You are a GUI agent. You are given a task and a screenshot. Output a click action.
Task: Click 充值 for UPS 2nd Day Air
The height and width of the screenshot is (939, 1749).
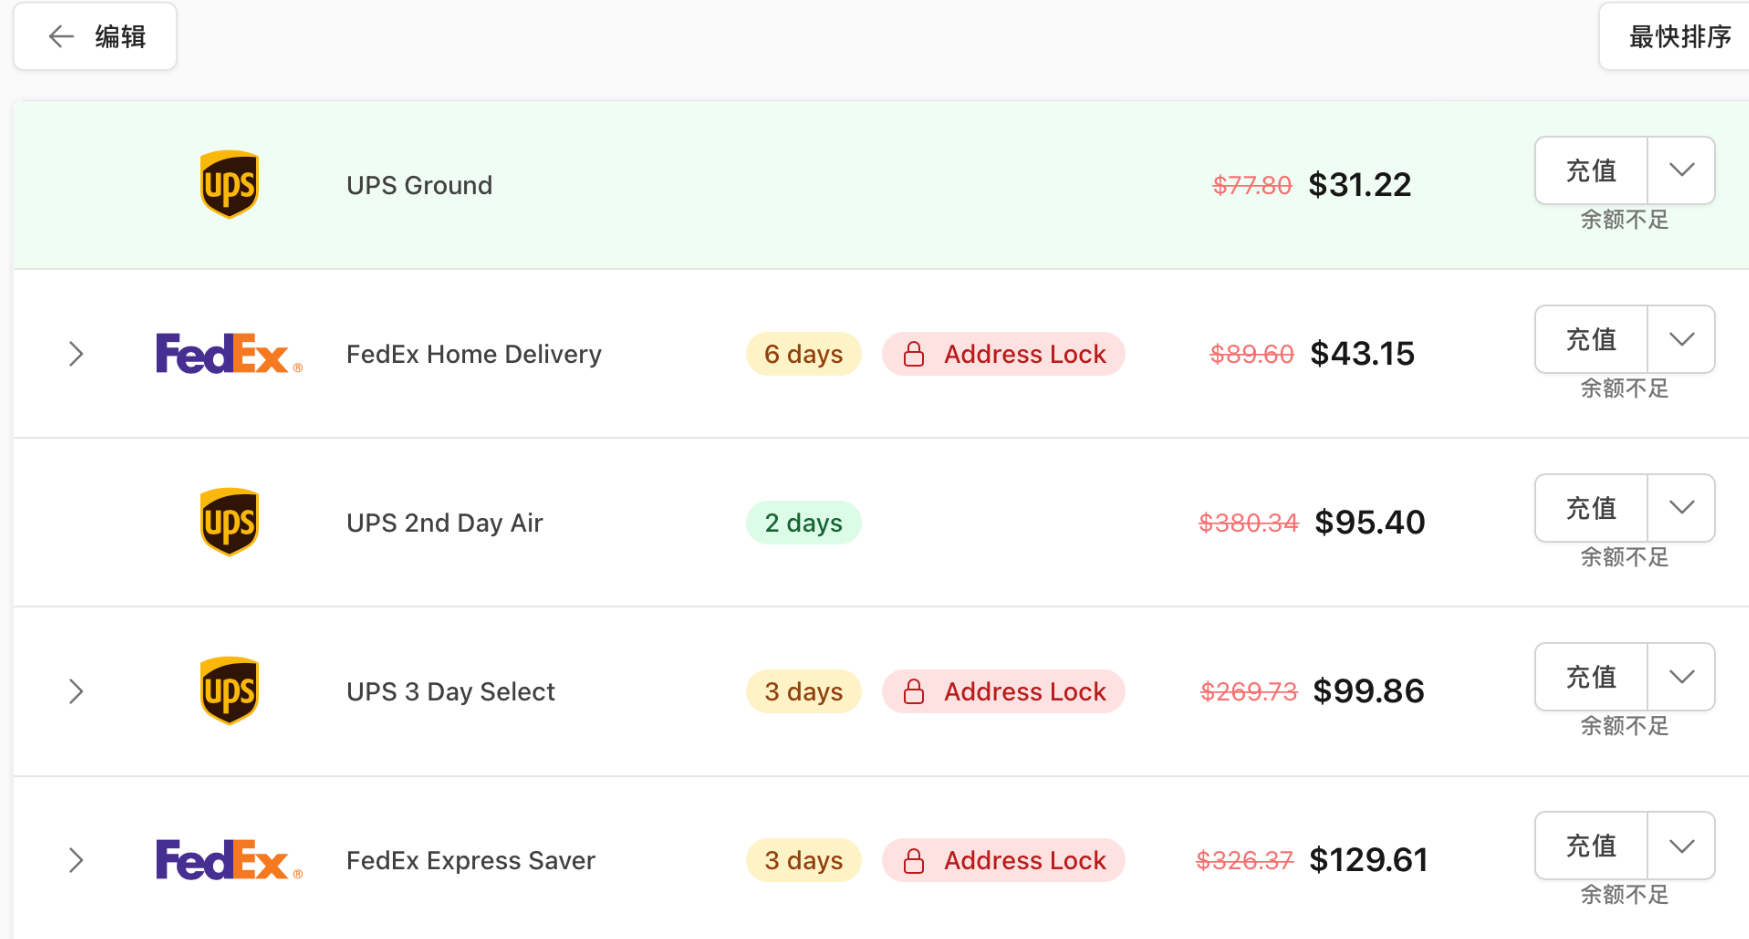click(x=1591, y=508)
